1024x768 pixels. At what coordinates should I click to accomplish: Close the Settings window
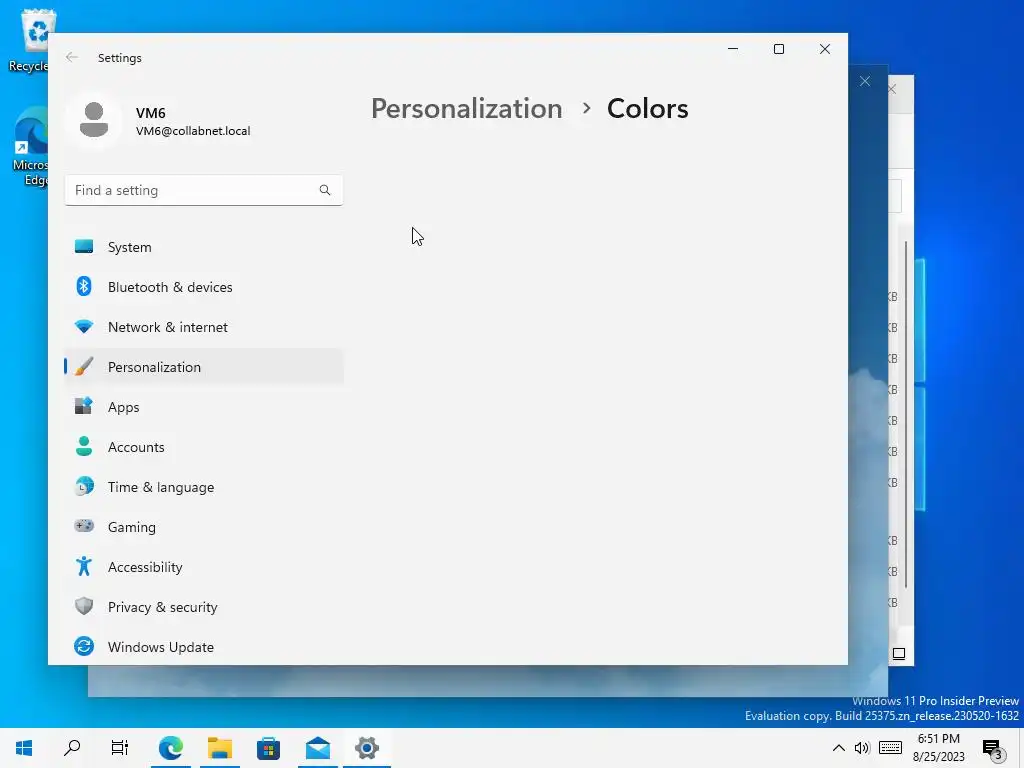point(825,49)
